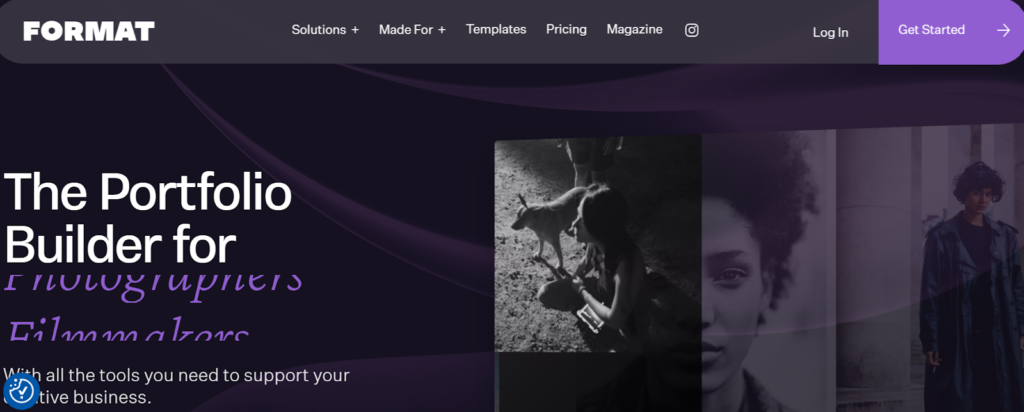
Task: Click the FORMAT logo
Action: tap(89, 31)
